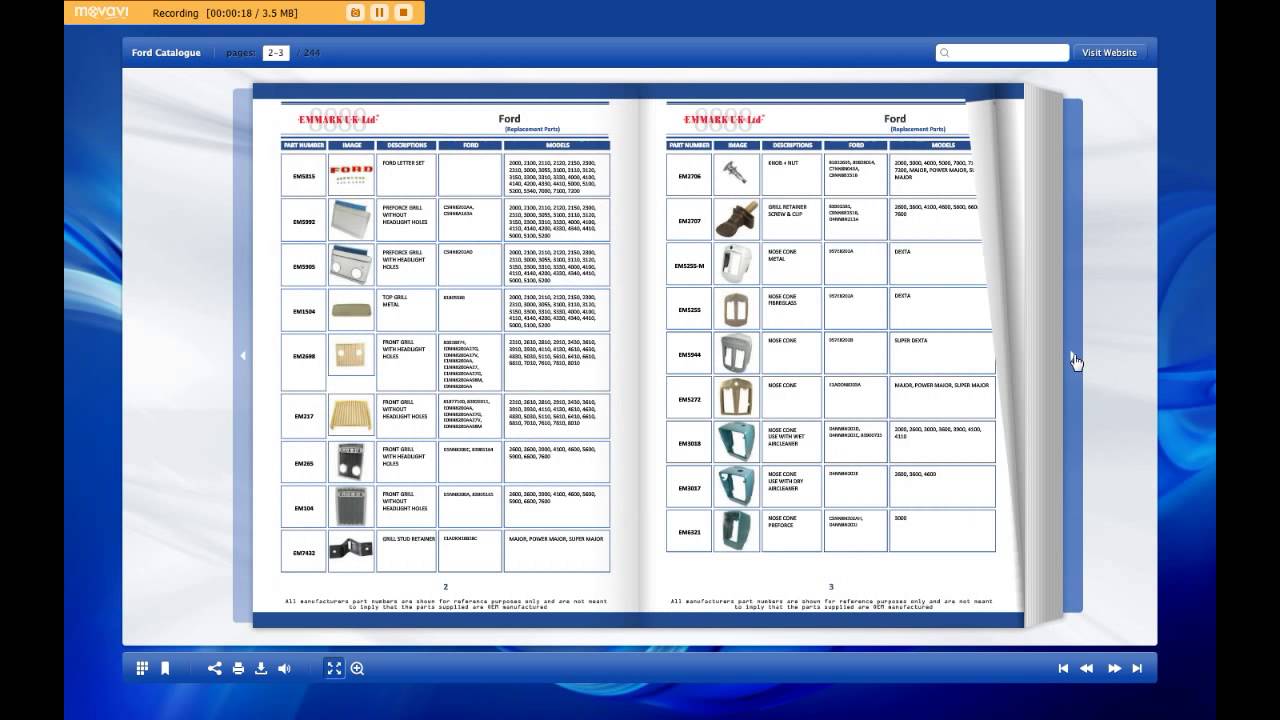The height and width of the screenshot is (720, 1280).
Task: Select the EM3017 nose cone image
Action: 736,487
